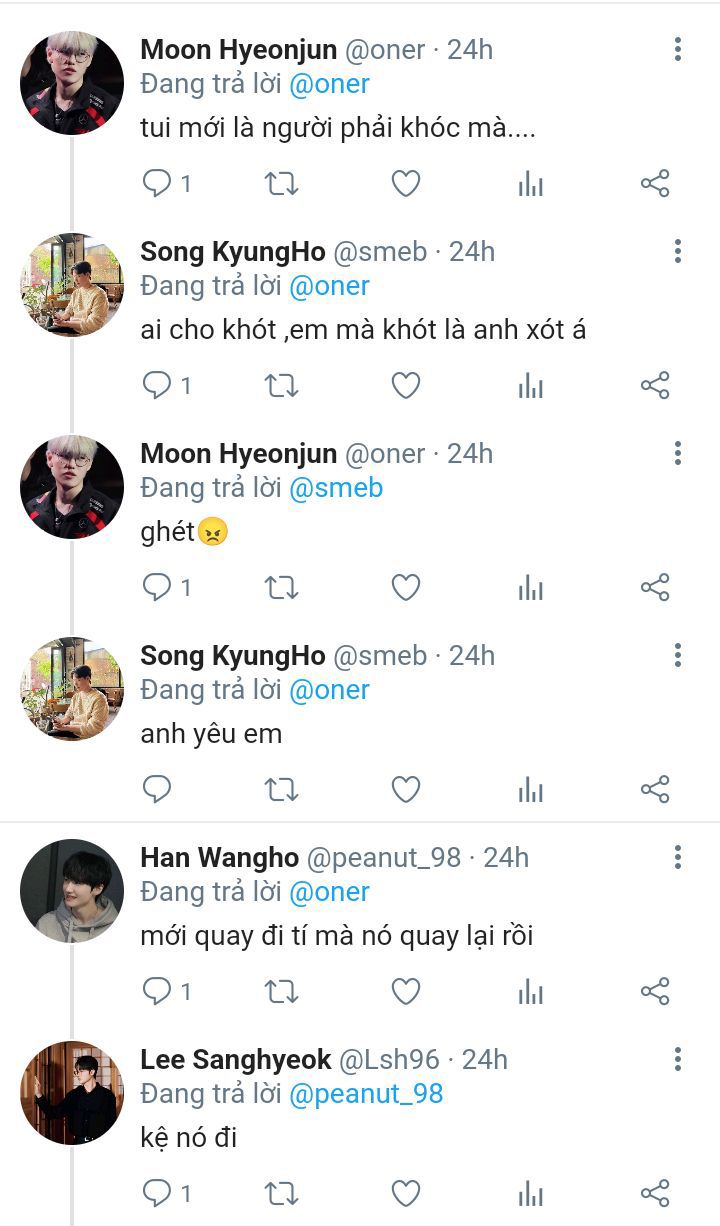Reply to Moon Hyeonjun's 'tui mới là người' tweet
The image size is (720, 1226).
pyautogui.click(x=157, y=183)
